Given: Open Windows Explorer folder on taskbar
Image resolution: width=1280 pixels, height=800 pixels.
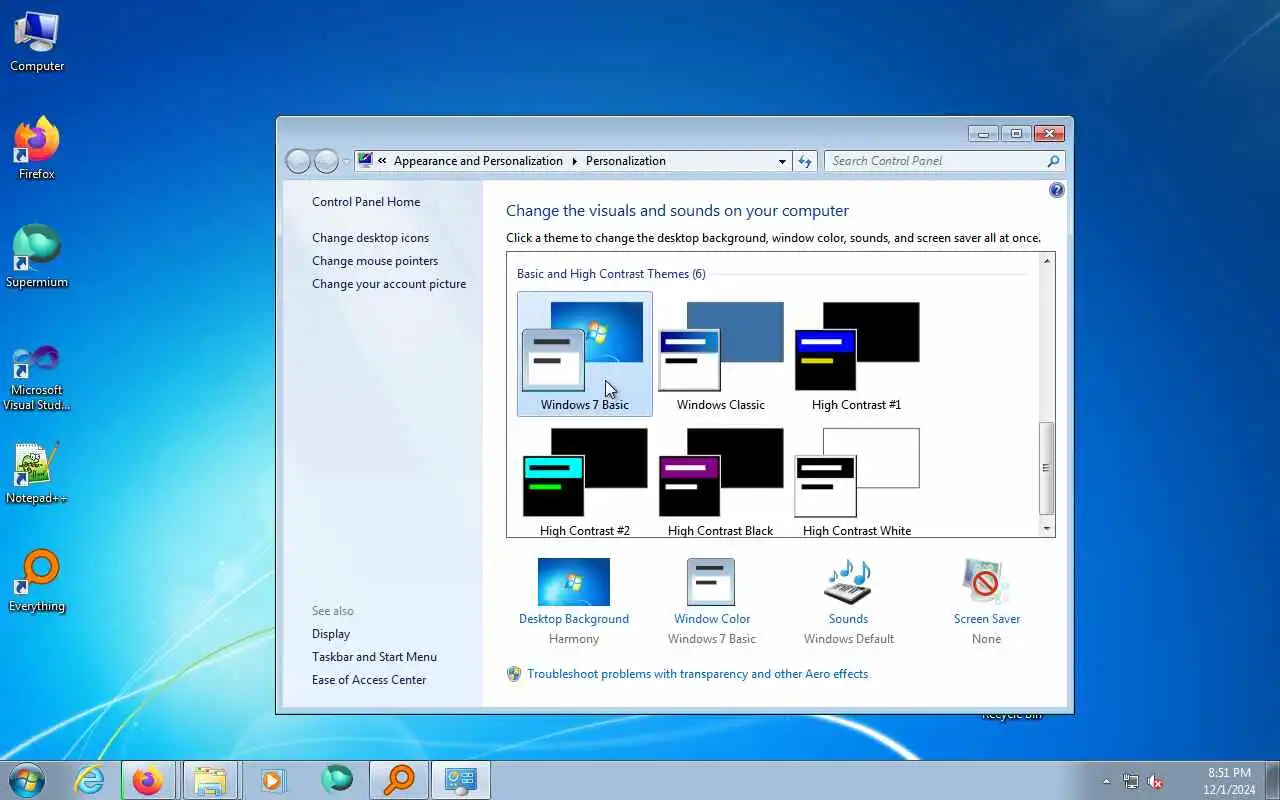Looking at the screenshot, I should point(210,780).
